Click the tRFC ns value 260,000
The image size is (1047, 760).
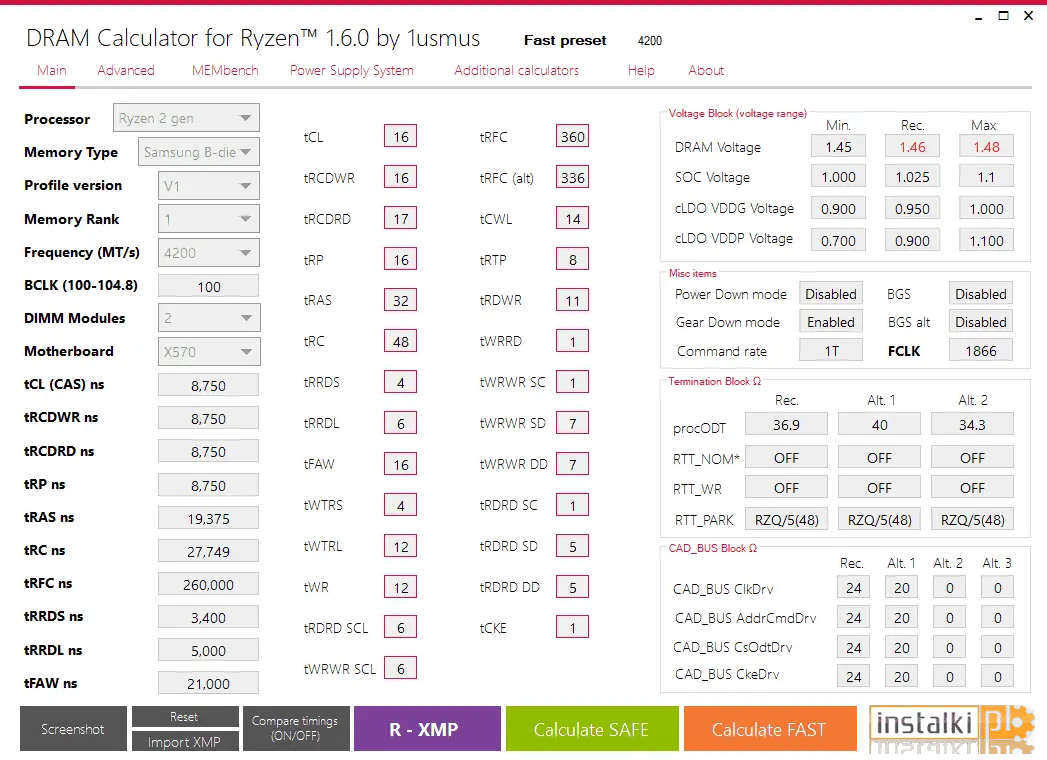(208, 584)
